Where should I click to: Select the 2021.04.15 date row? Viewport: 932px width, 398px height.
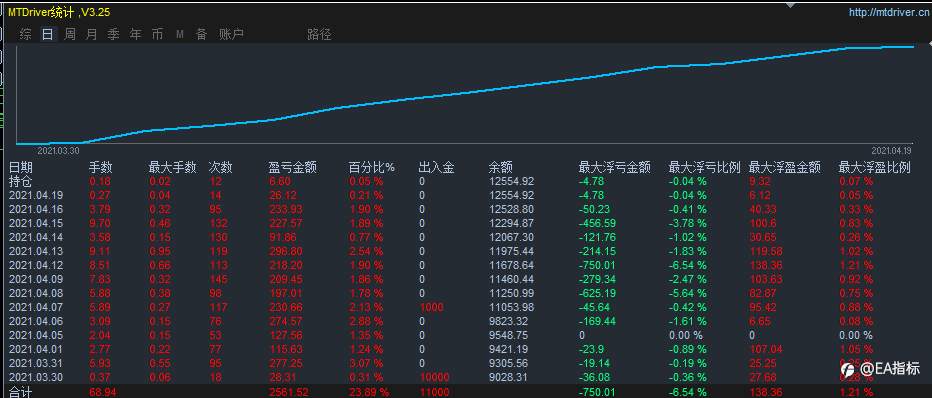tap(36, 223)
